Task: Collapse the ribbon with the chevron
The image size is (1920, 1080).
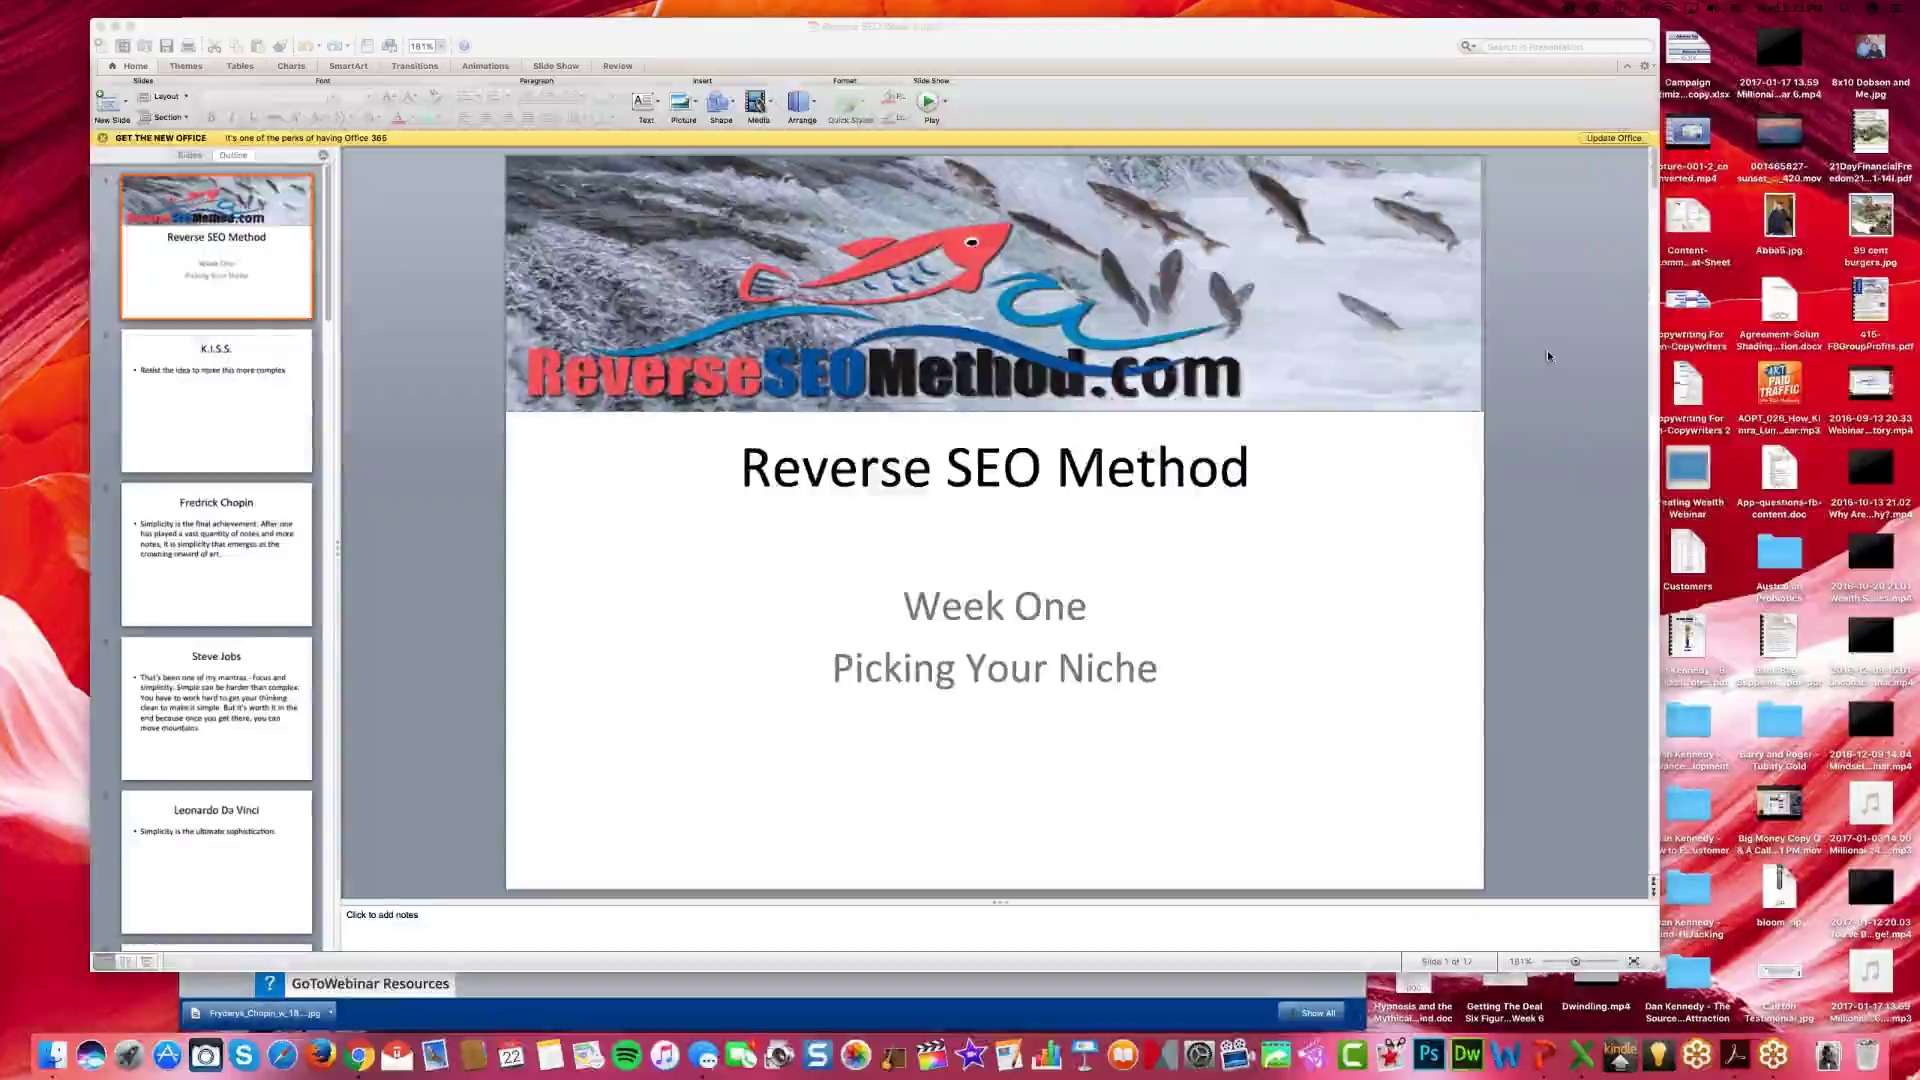Action: click(x=1627, y=66)
